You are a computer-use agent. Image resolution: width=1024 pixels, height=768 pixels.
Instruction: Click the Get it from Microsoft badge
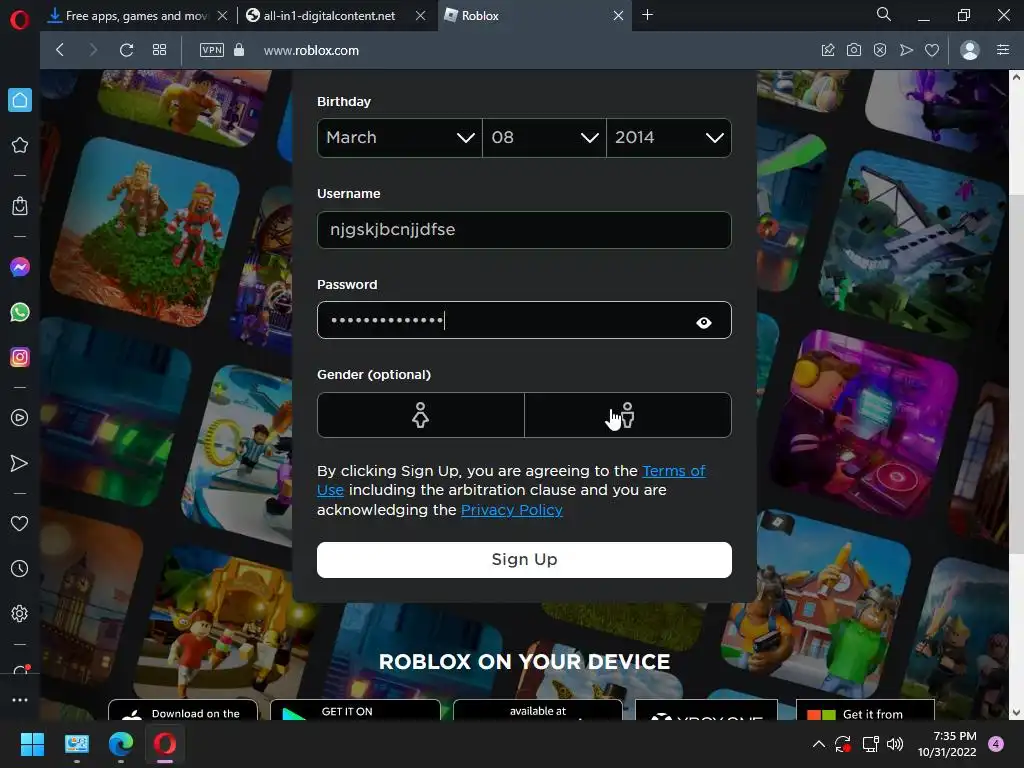[x=865, y=710]
